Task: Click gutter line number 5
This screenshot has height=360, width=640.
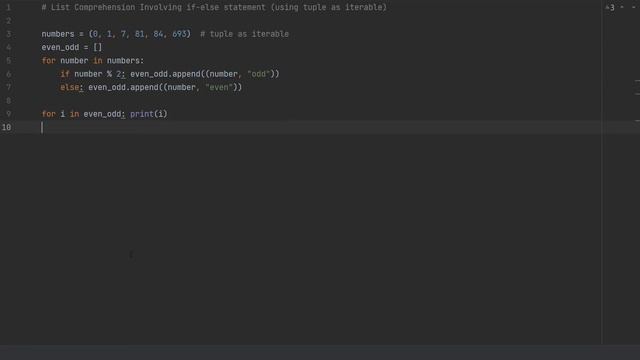Action: pos(8,61)
